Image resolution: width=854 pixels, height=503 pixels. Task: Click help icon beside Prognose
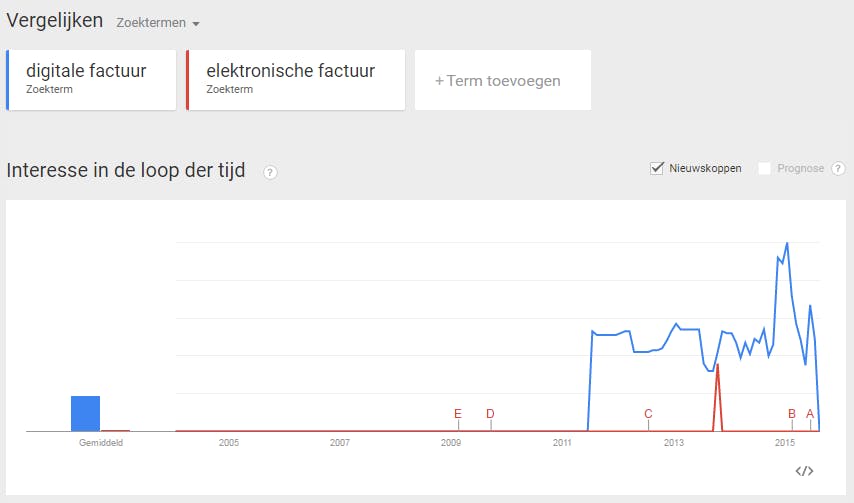[x=838, y=168]
